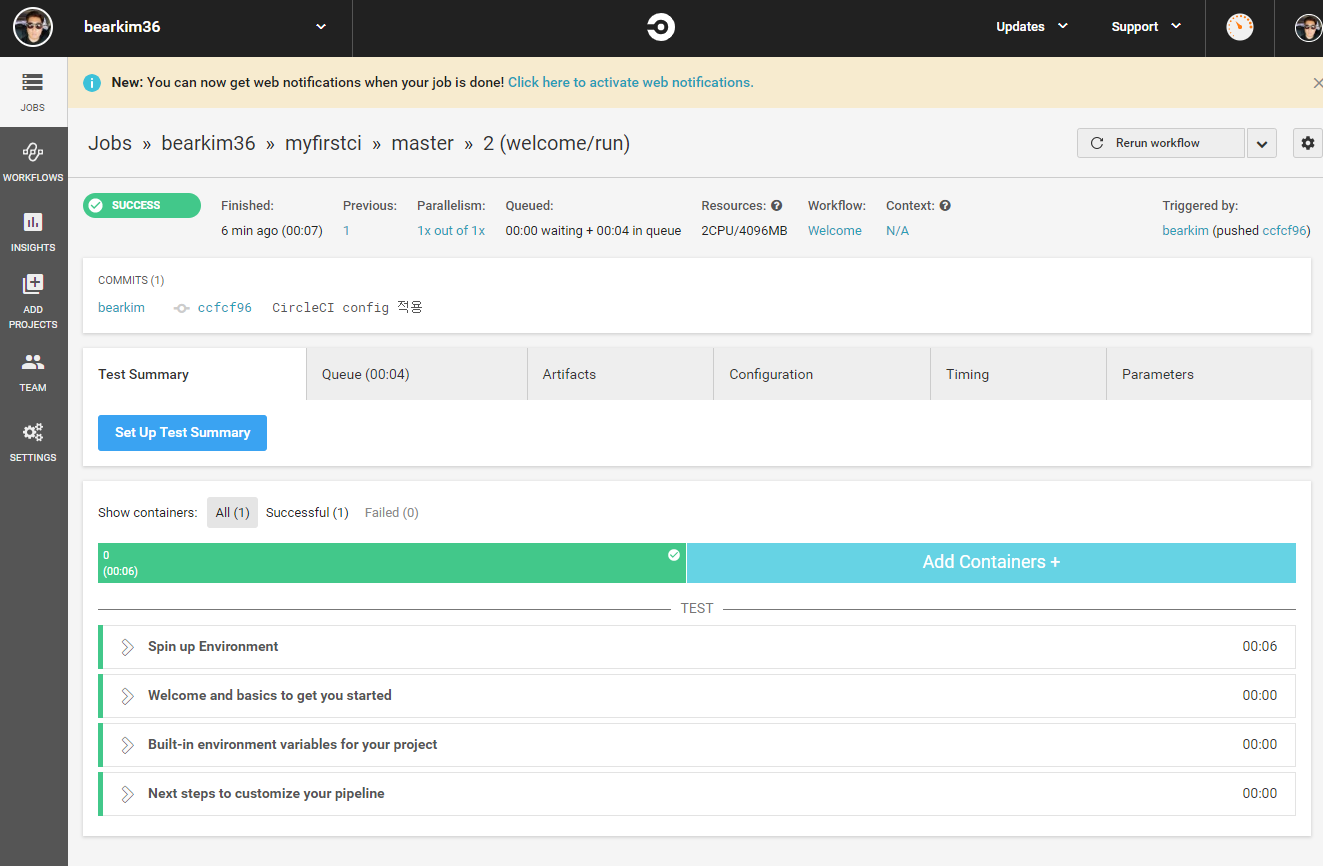Viewport: 1323px width, 866px height.
Task: Click the 6 min ago finished time
Action: [x=272, y=230]
